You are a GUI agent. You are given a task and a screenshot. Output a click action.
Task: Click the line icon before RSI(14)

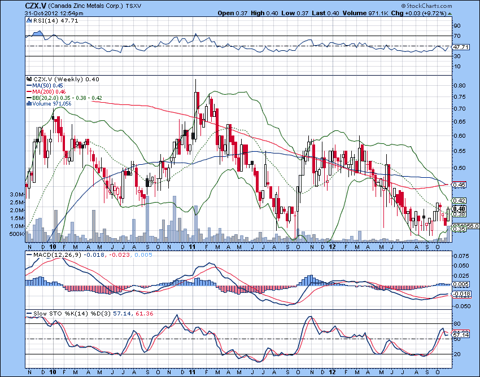pyautogui.click(x=30, y=21)
